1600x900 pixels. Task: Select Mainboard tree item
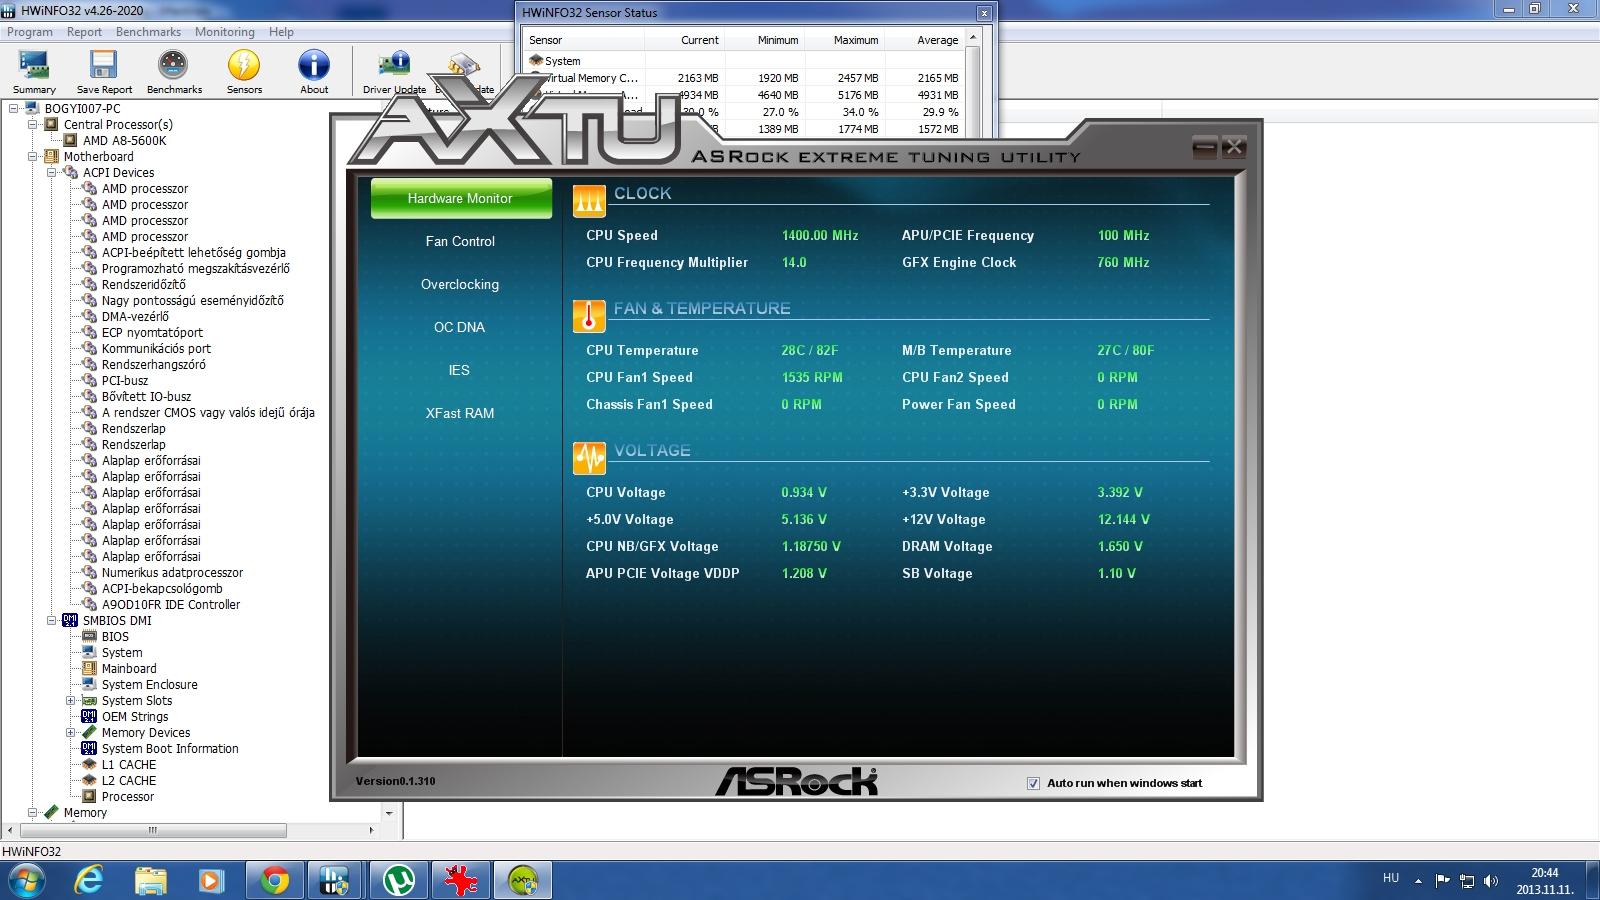point(129,668)
